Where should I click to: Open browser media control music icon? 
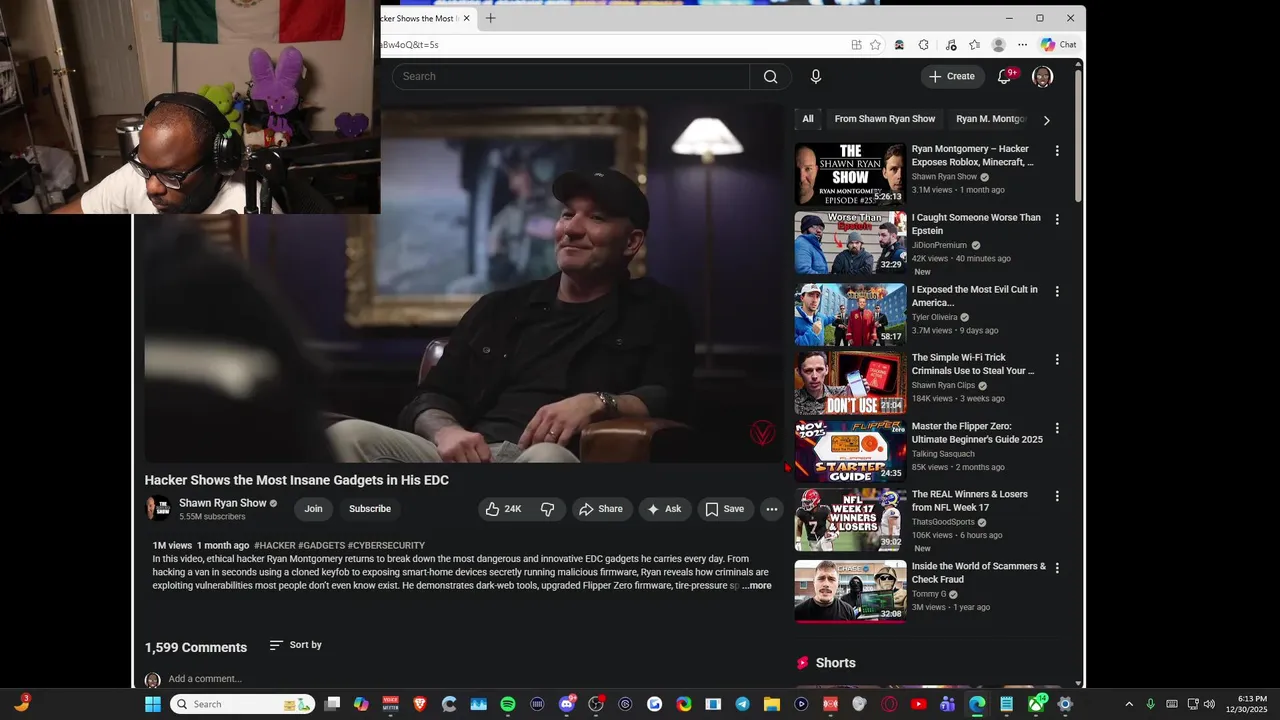click(950, 45)
